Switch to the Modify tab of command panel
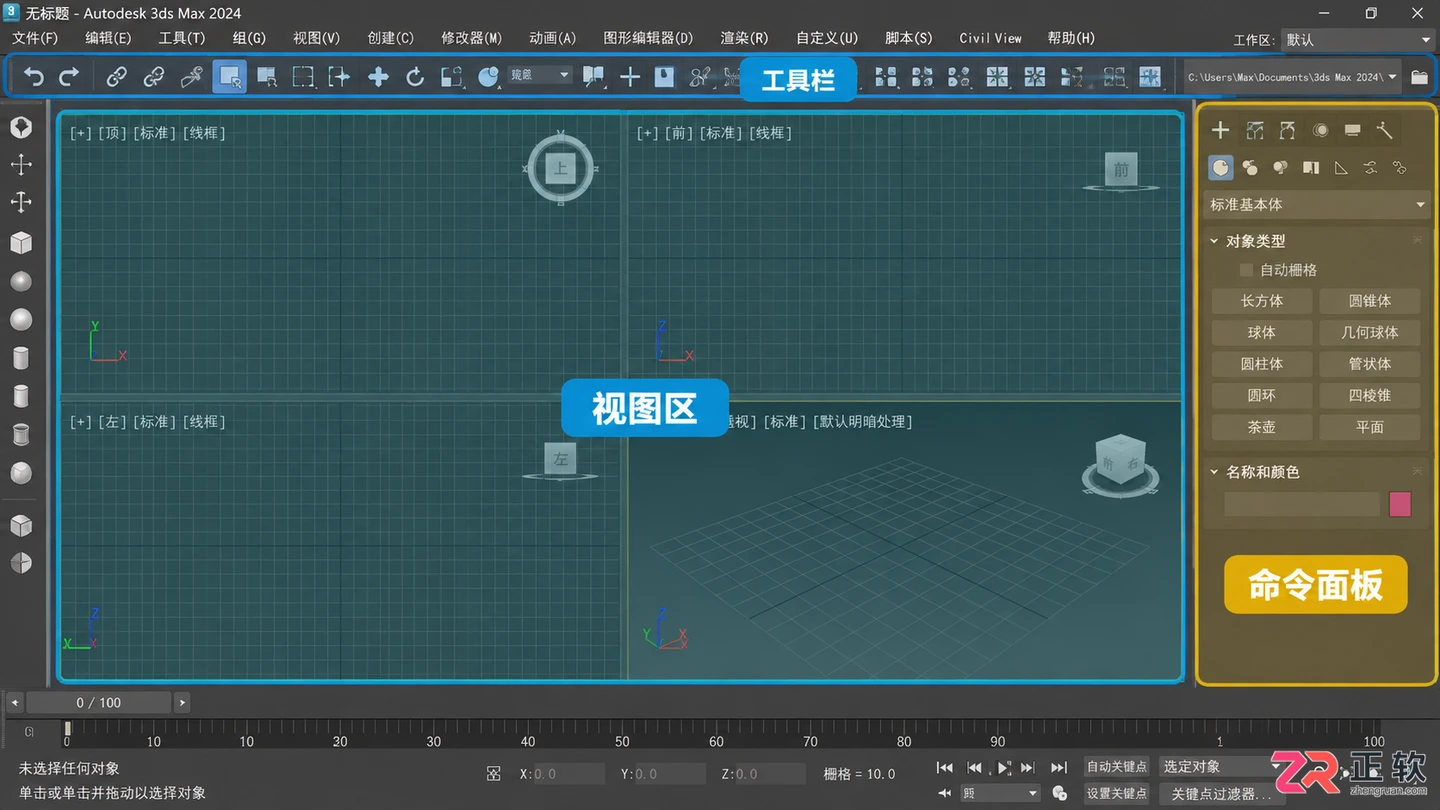 1254,130
